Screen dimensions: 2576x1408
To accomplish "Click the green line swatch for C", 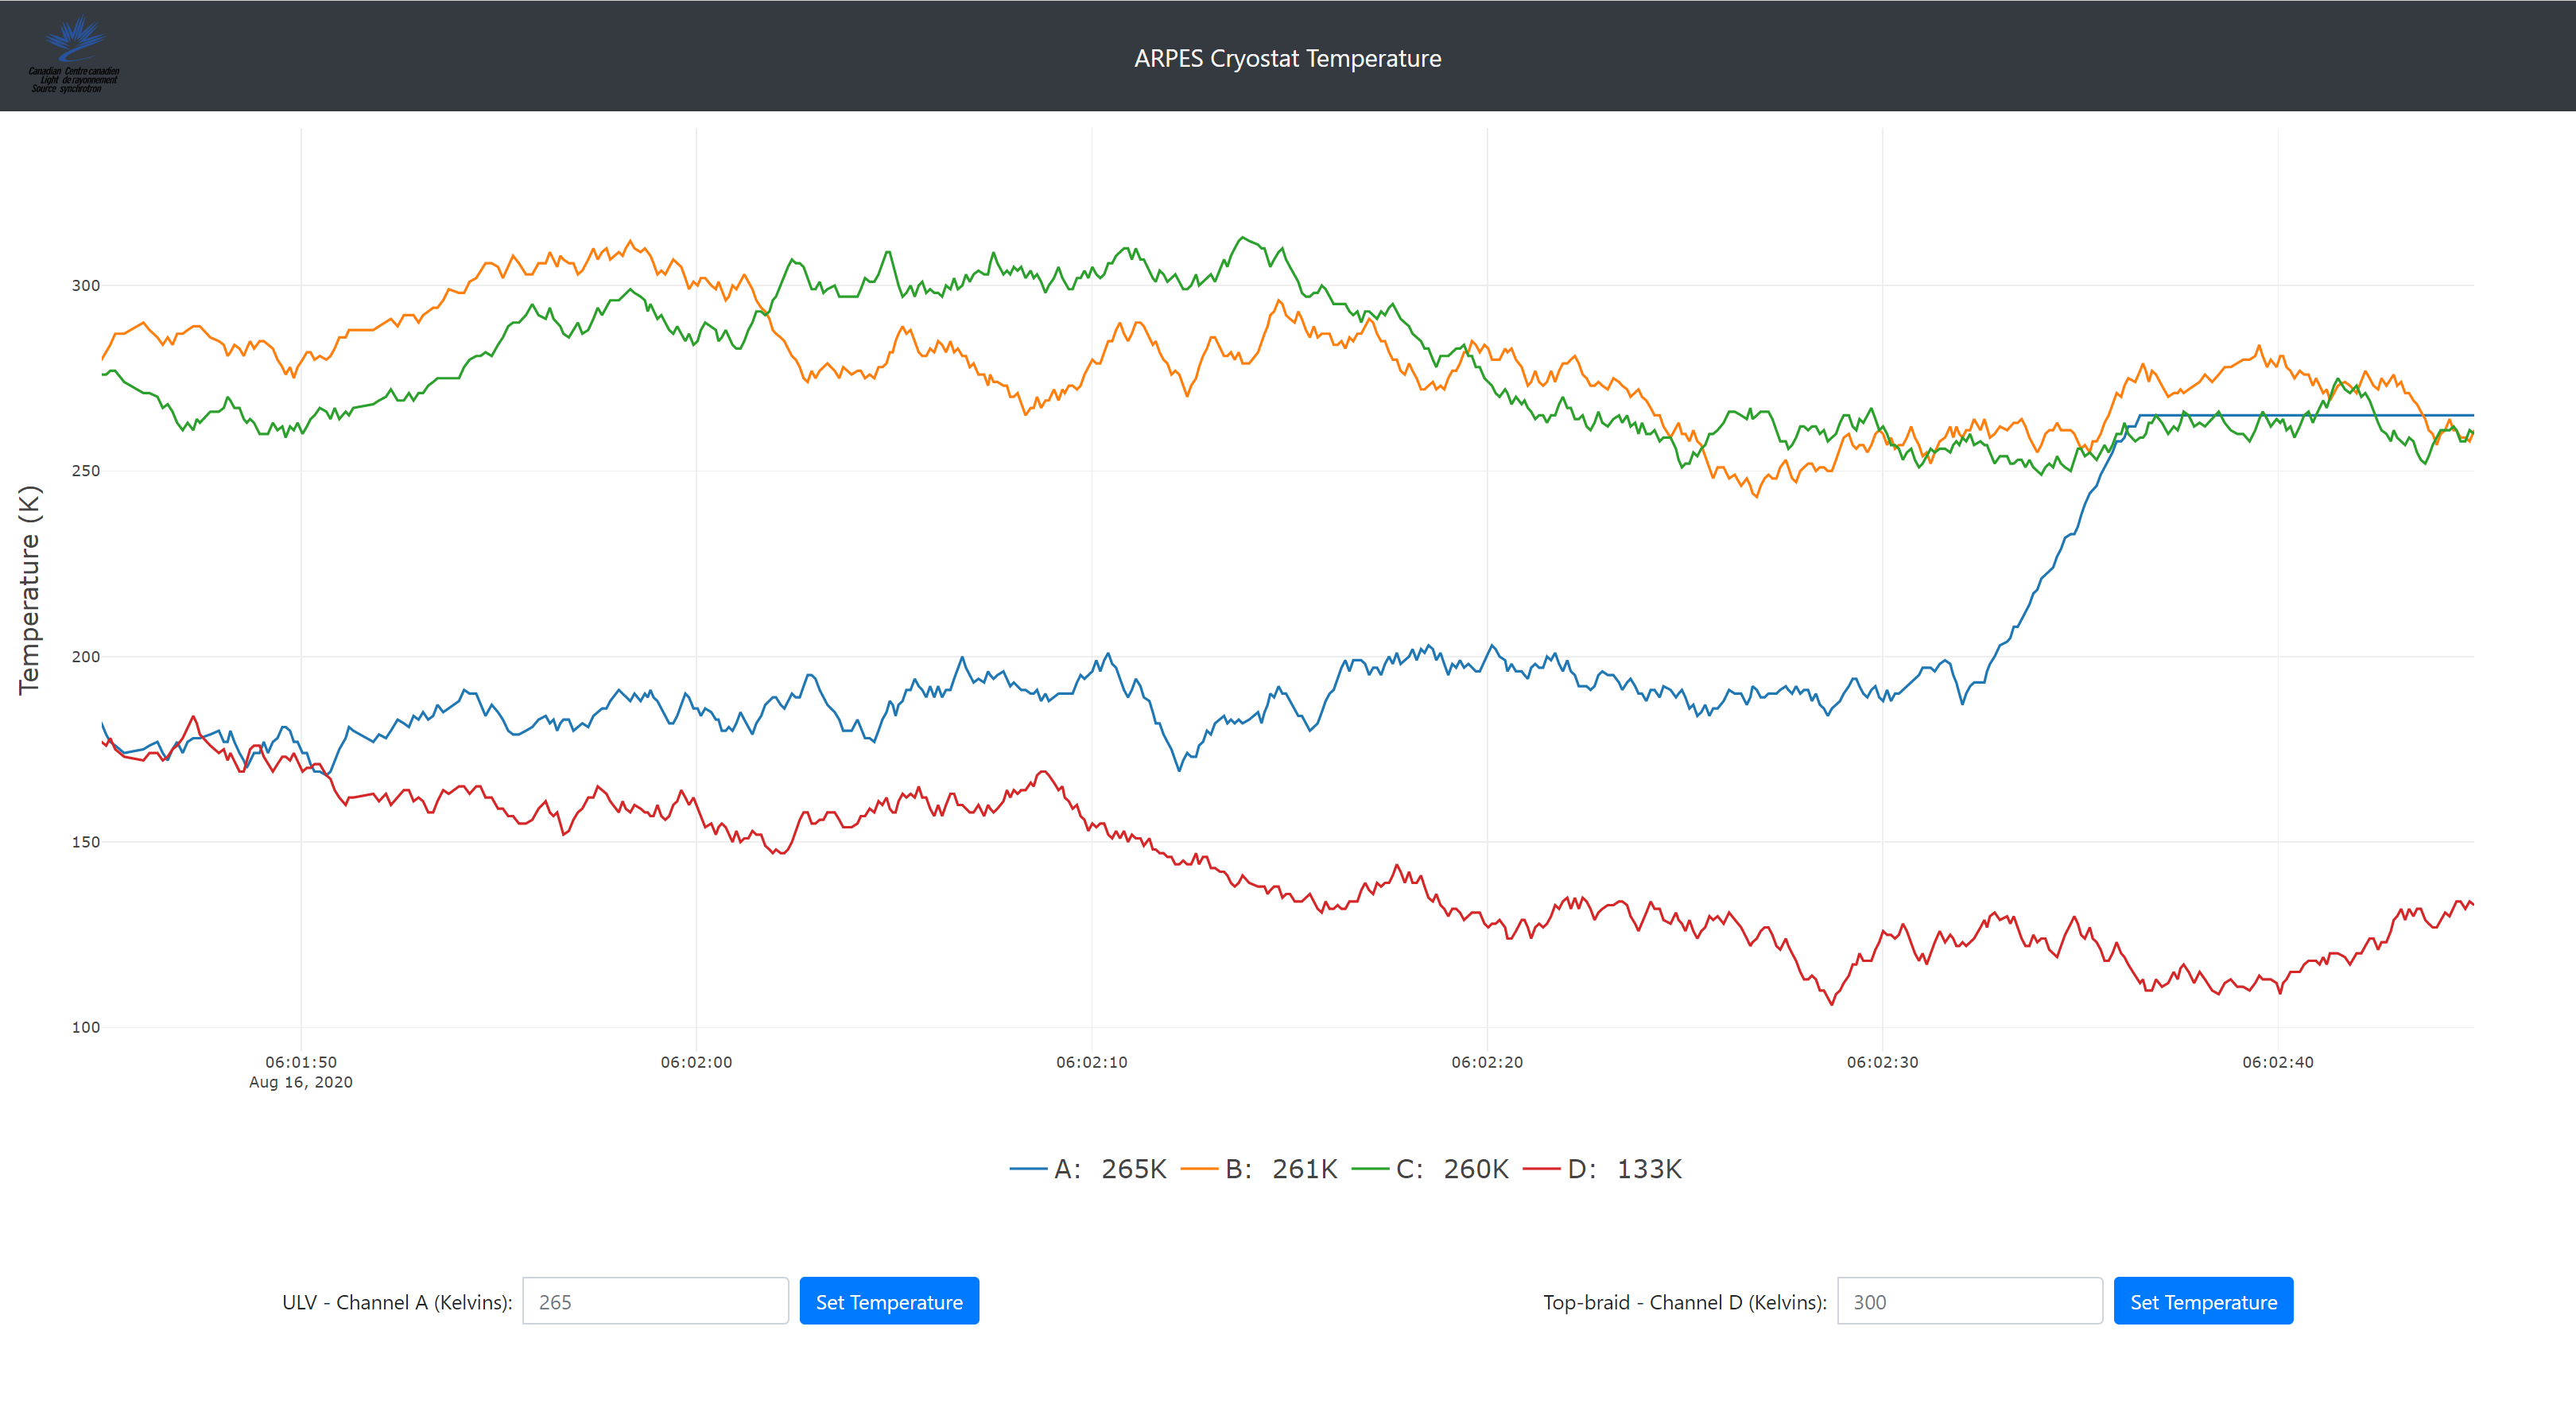I will [x=1370, y=1168].
